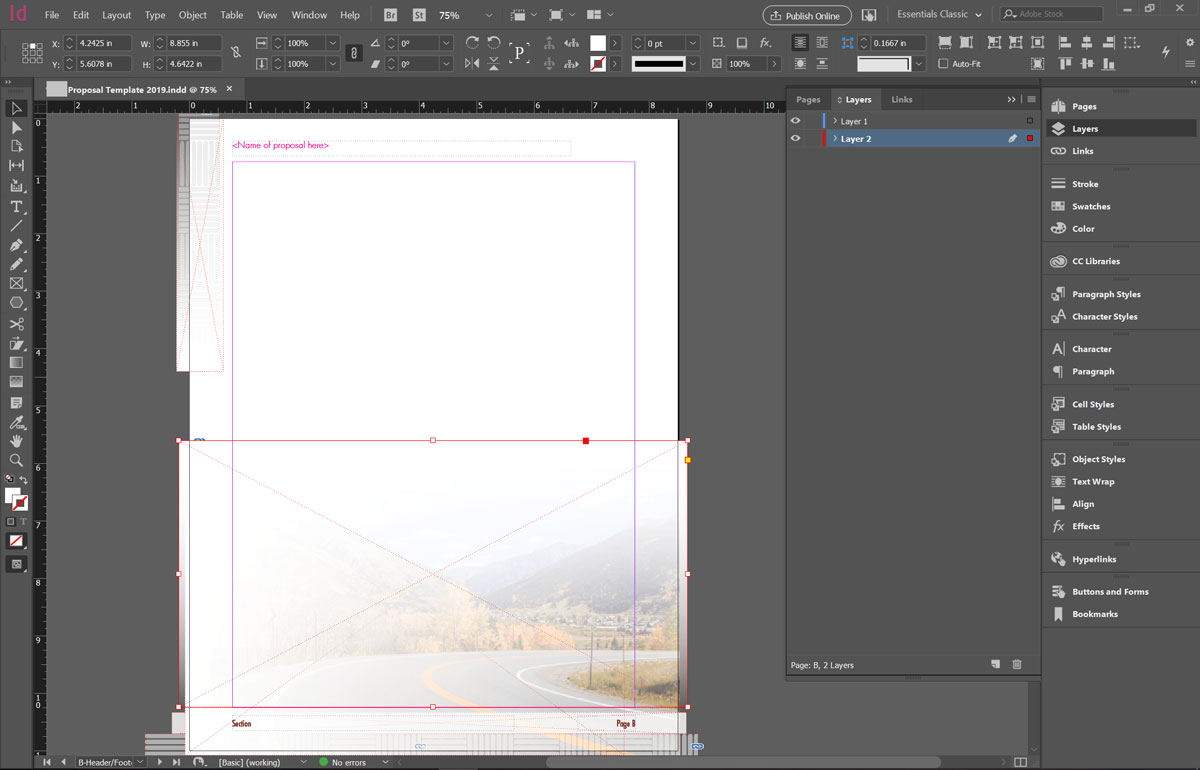Viewport: 1200px width, 770px height.
Task: Hide Layer 1 with its eye toggle
Action: click(795, 120)
